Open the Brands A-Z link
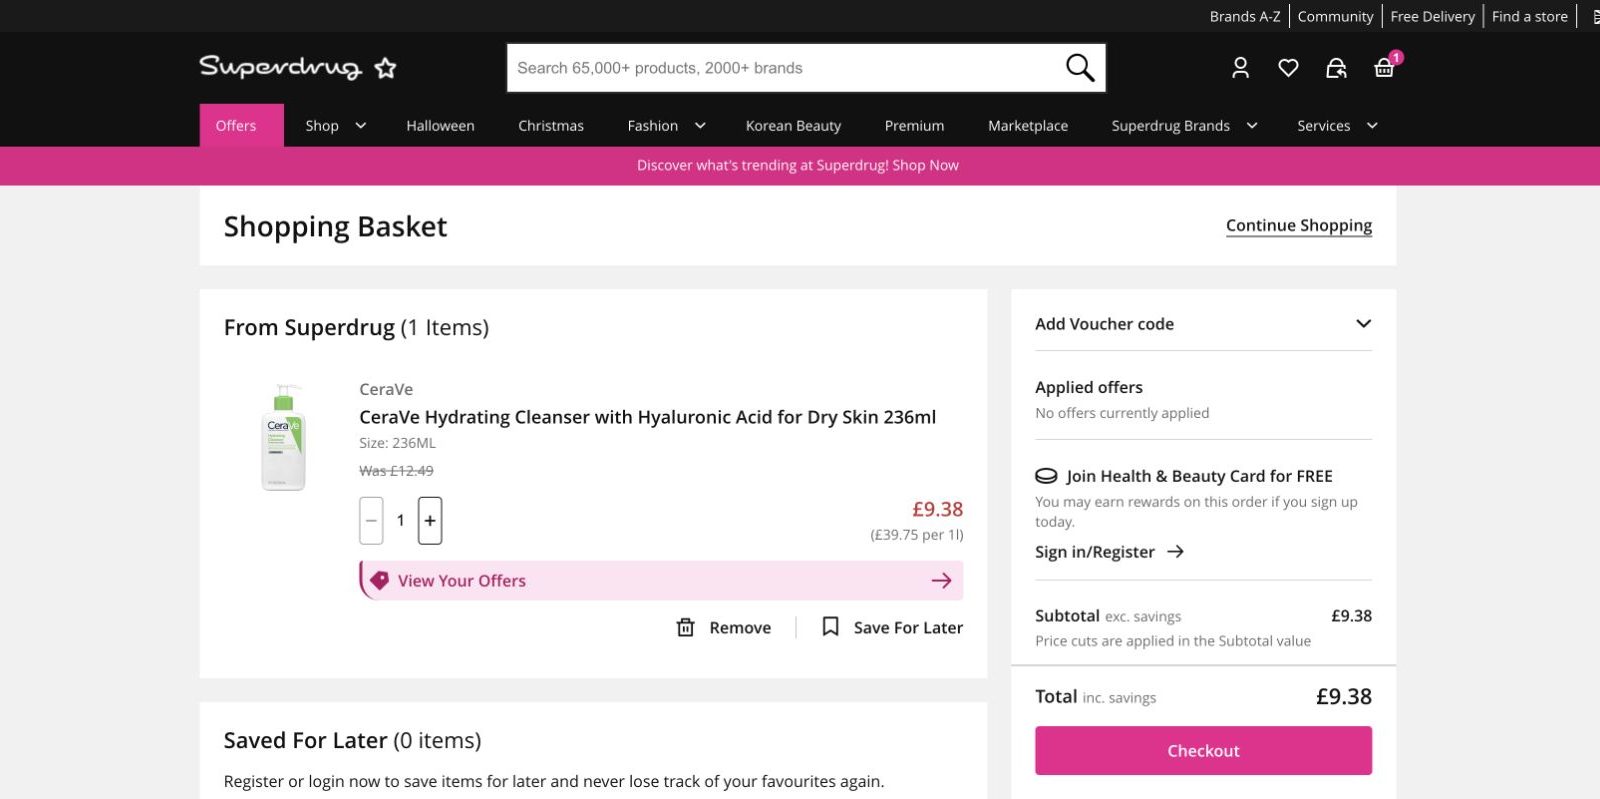This screenshot has height=799, width=1600. [x=1245, y=16]
